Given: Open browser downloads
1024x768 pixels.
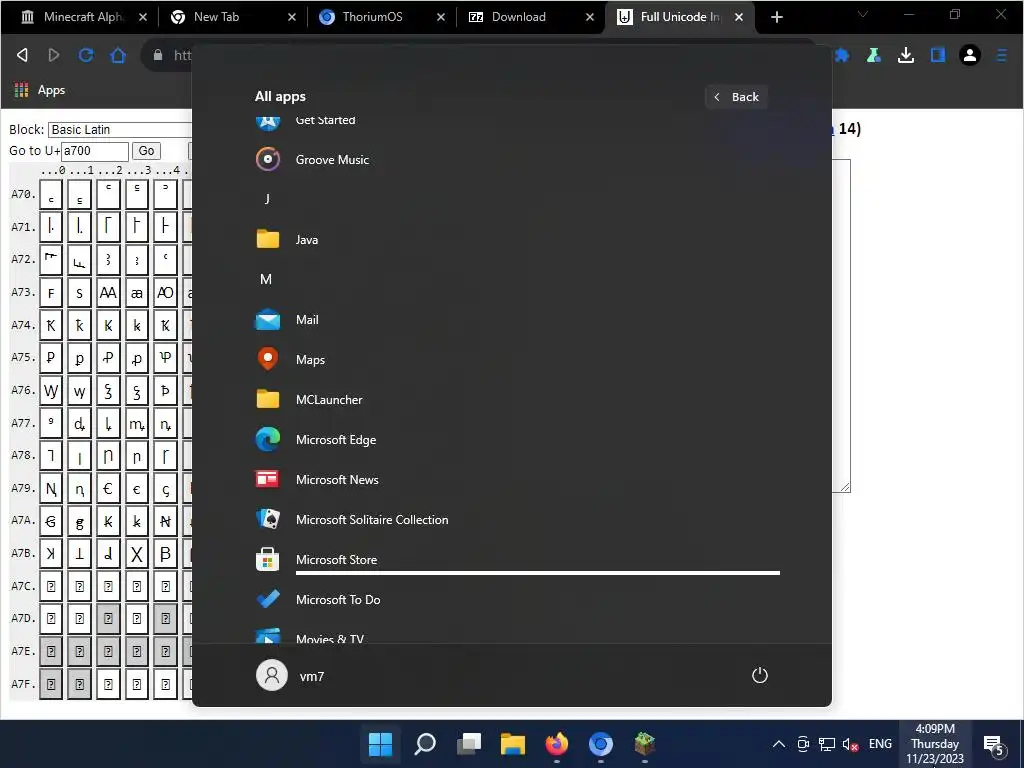Looking at the screenshot, I should (906, 56).
